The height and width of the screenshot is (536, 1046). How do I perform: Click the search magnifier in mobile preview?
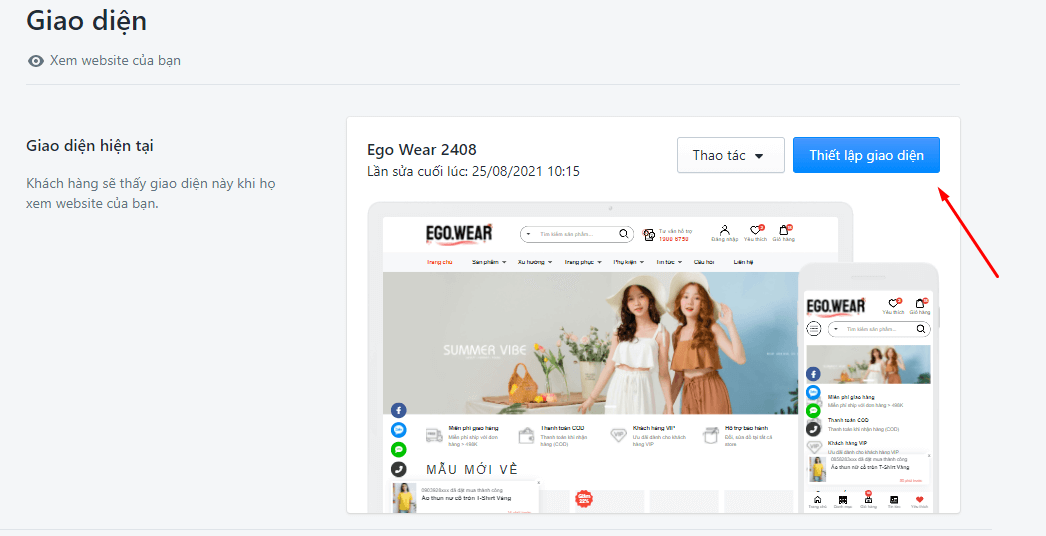click(921, 329)
